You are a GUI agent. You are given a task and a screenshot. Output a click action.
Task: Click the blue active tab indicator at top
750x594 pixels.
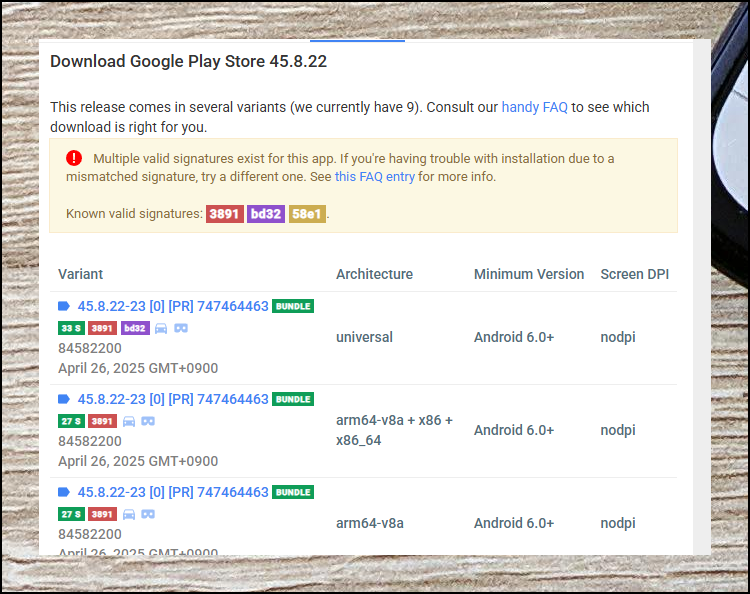(x=357, y=41)
